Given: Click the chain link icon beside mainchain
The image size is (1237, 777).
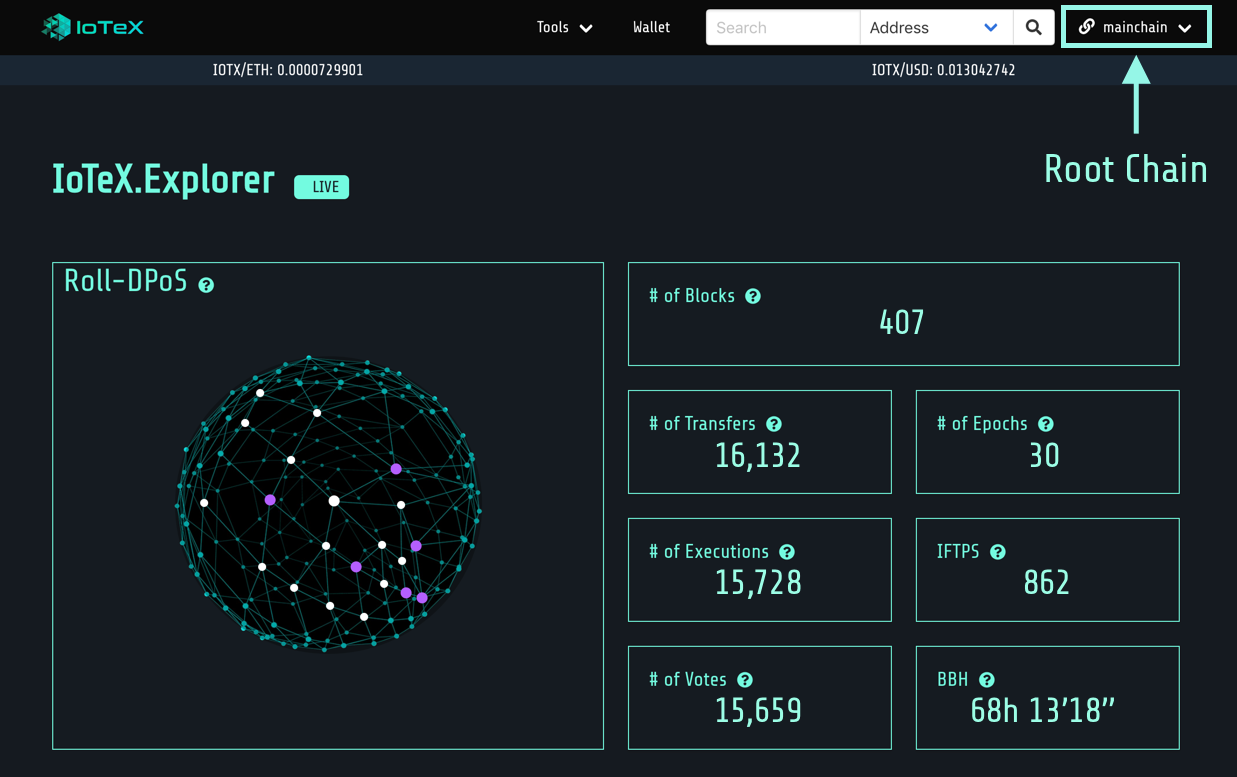Looking at the screenshot, I should click(x=1087, y=26).
